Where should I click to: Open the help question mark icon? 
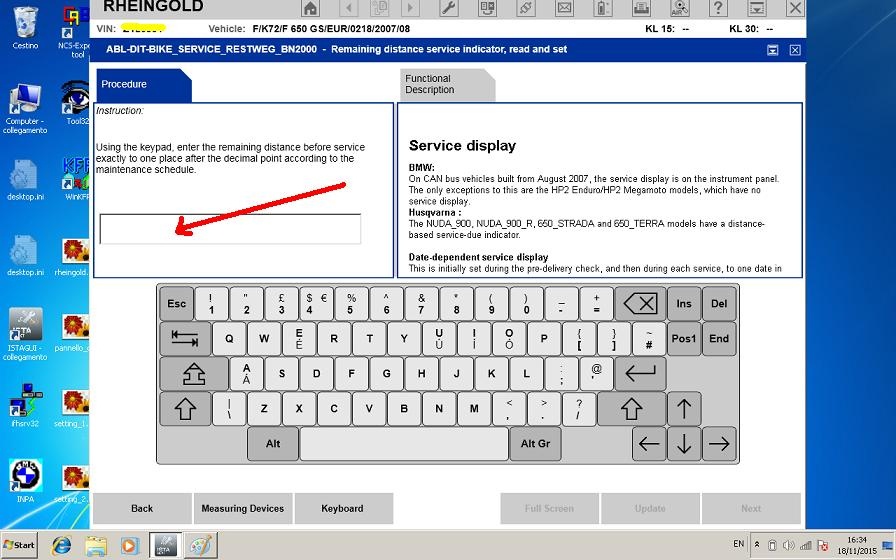coord(718,8)
